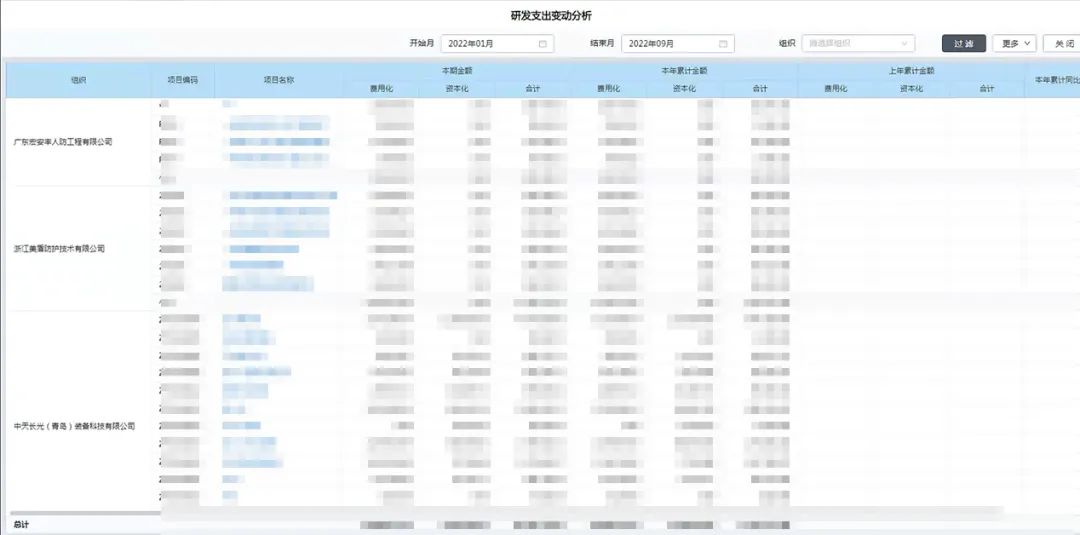Select 合计 header under 本期金额
This screenshot has height=535, width=1080.
point(532,89)
